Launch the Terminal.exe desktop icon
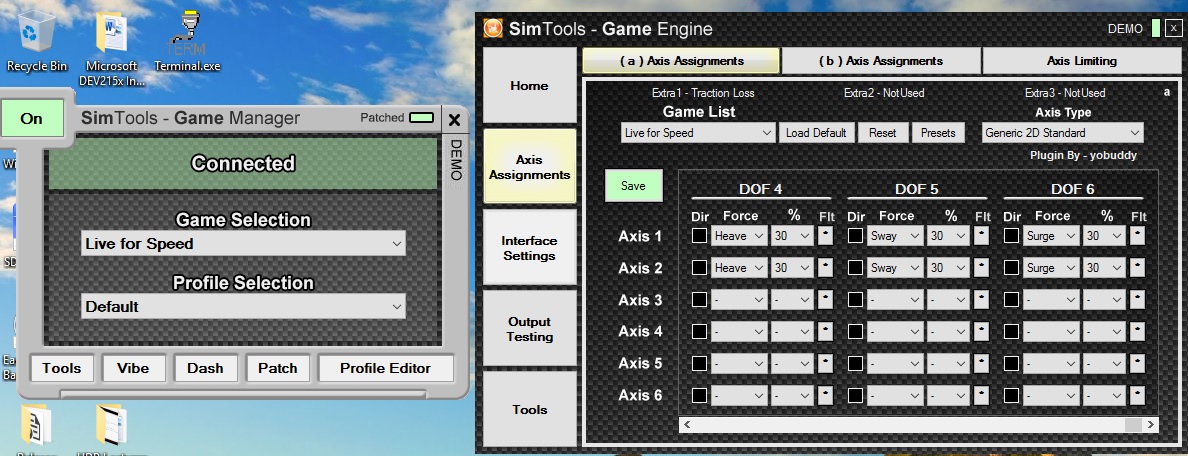The width and height of the screenshot is (1188, 456). 187,42
